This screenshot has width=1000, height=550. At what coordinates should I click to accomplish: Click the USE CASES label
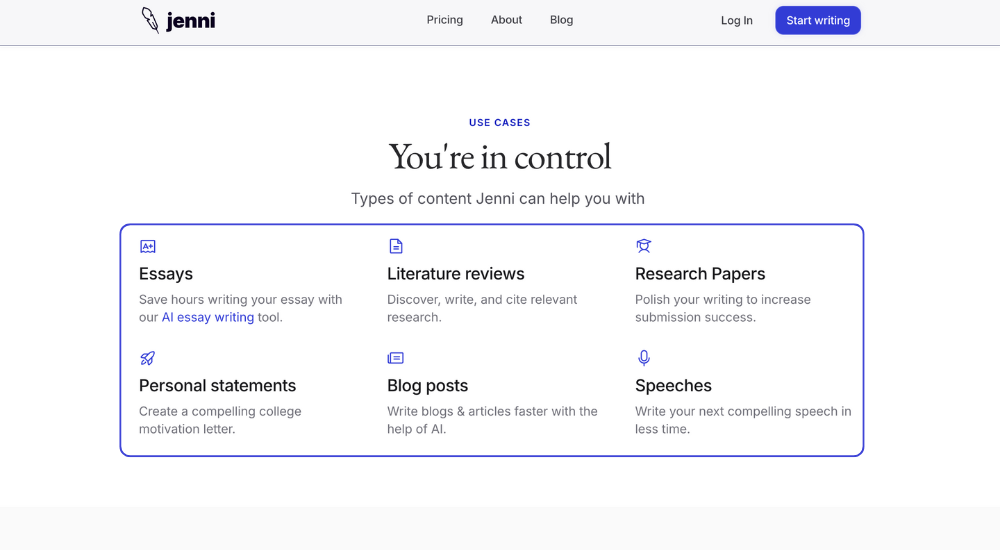499,123
